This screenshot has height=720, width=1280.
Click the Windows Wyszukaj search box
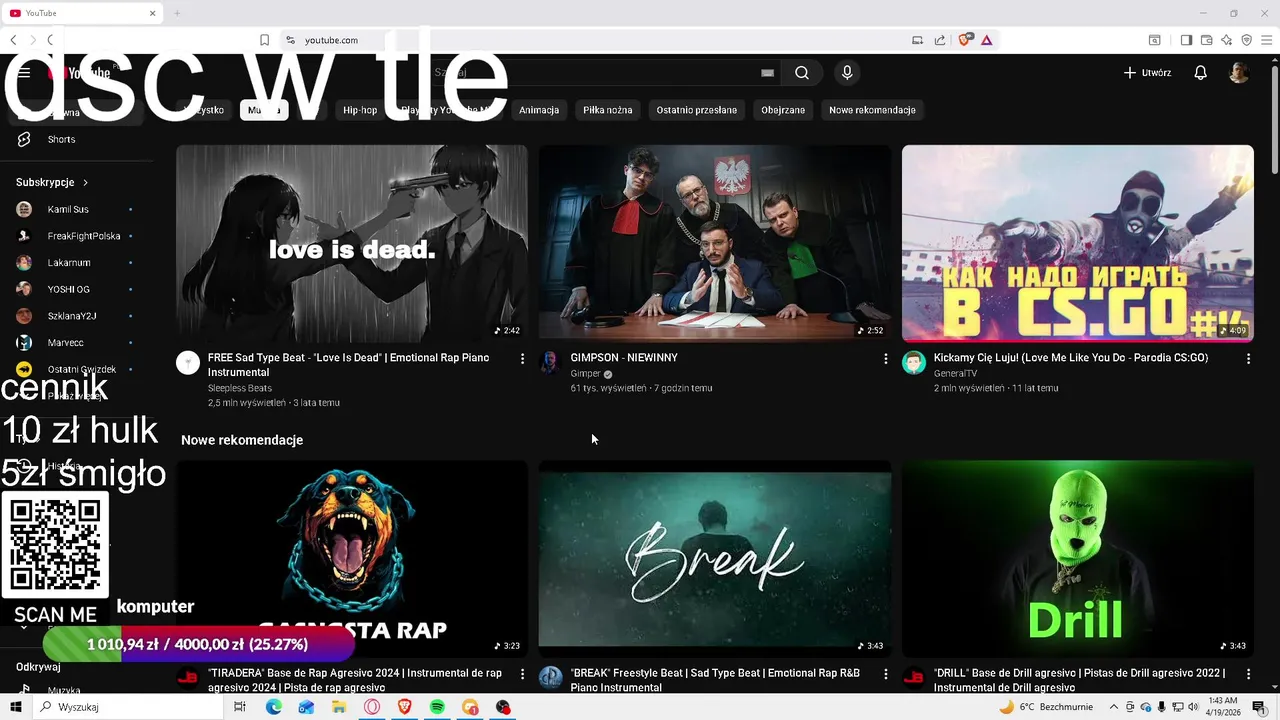point(128,707)
